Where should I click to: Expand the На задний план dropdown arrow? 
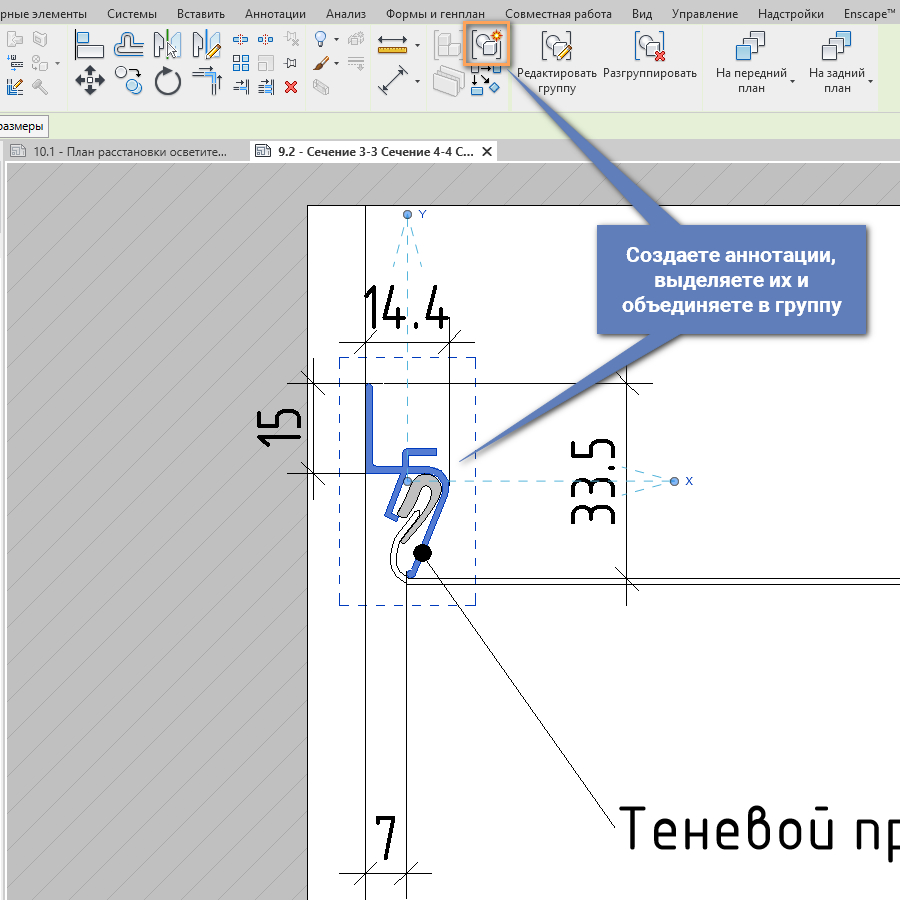click(x=871, y=81)
